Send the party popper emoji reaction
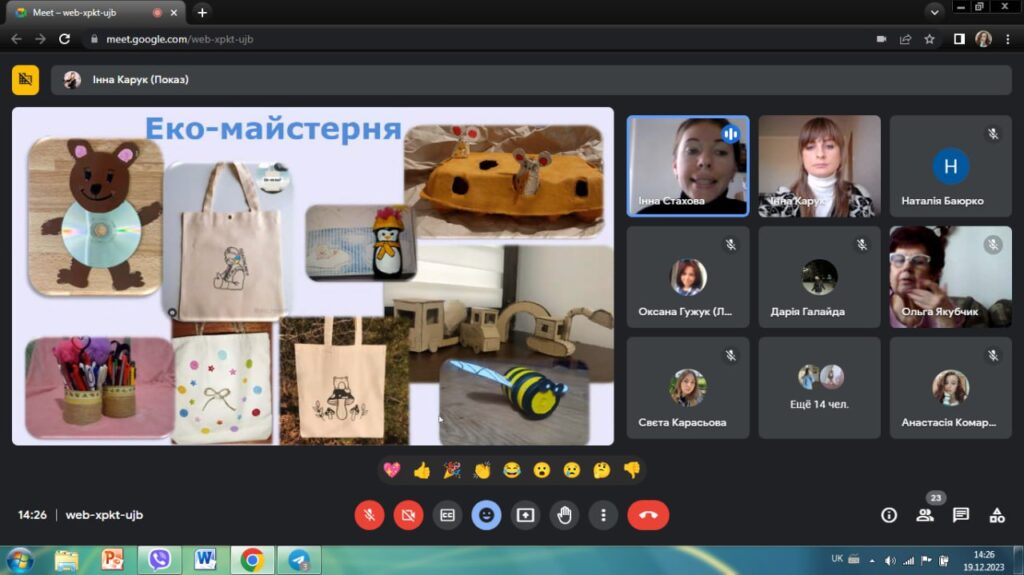This screenshot has height=575, width=1024. [452, 470]
